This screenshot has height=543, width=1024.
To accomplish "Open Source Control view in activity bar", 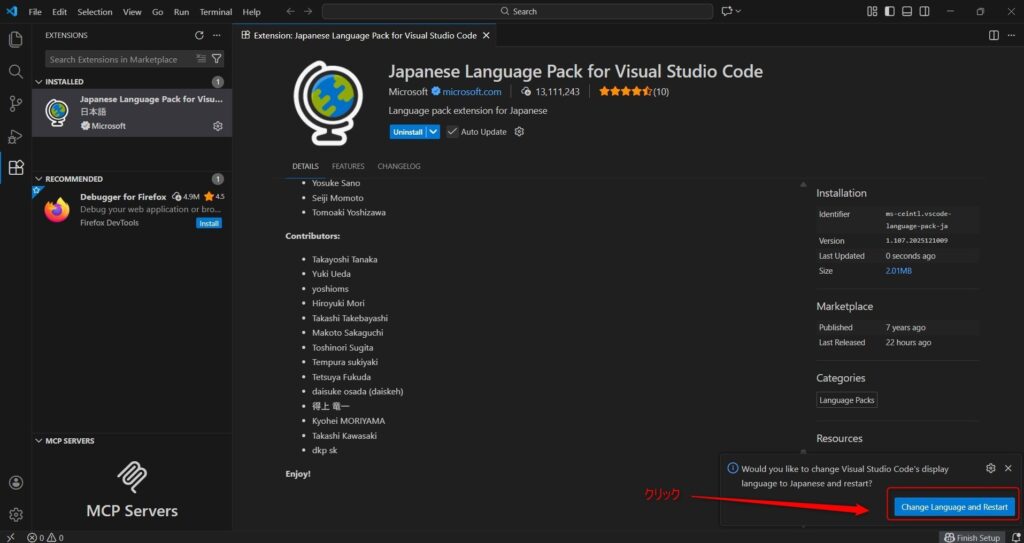I will [16, 103].
